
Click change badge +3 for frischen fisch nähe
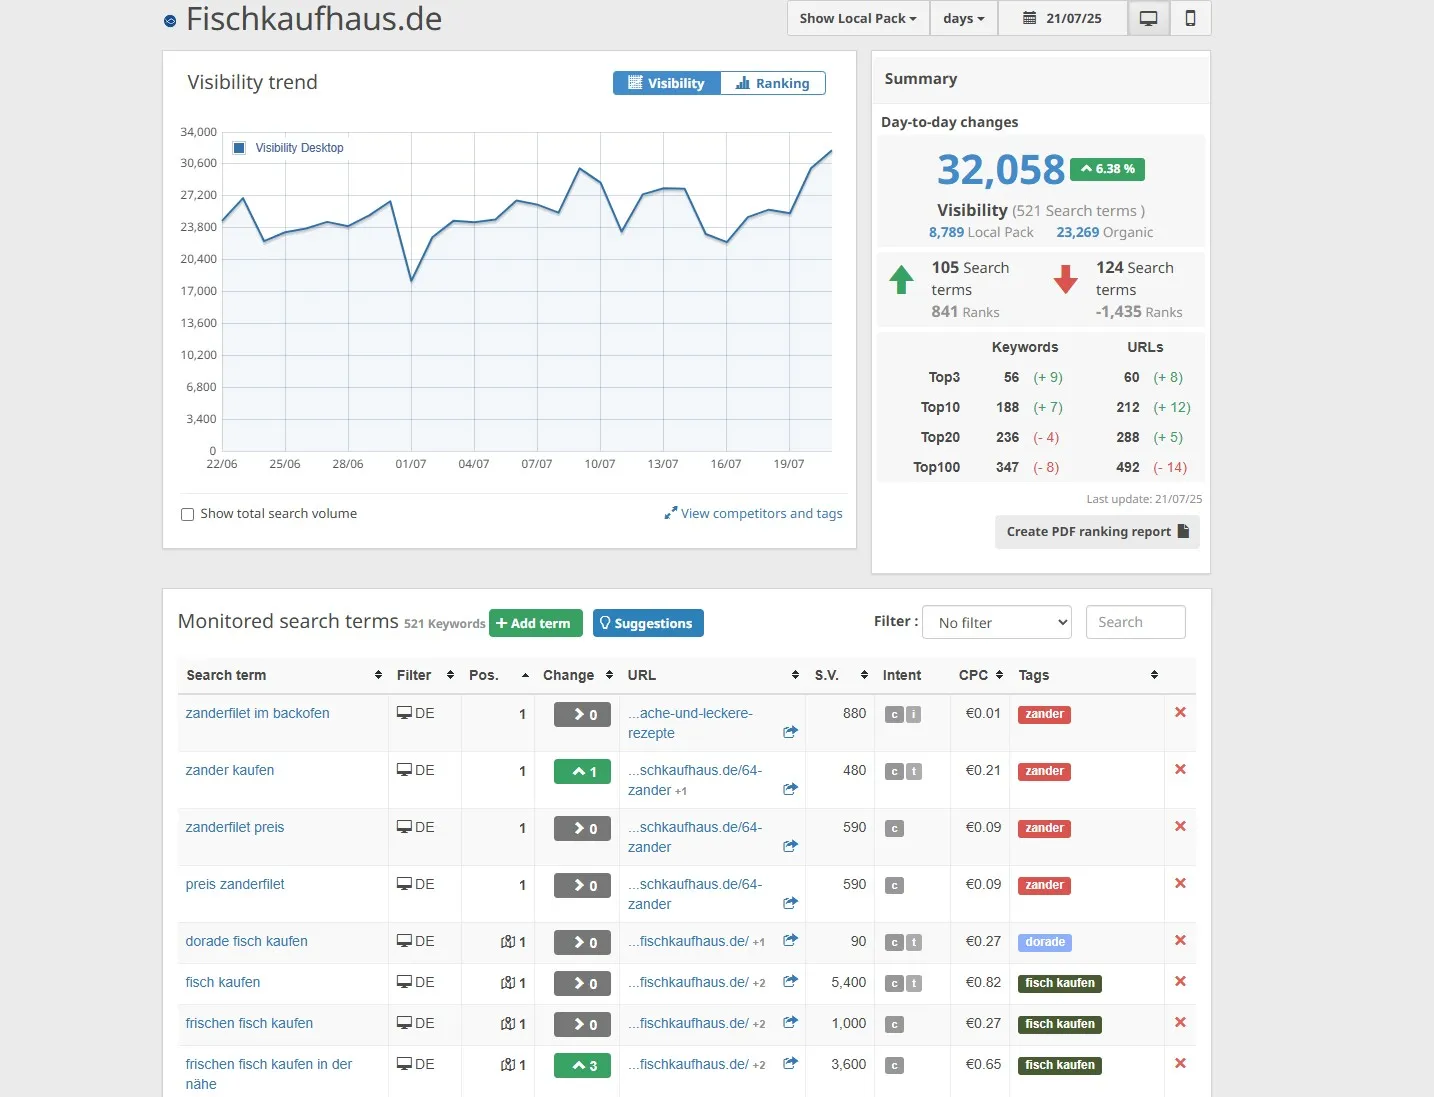point(582,1066)
